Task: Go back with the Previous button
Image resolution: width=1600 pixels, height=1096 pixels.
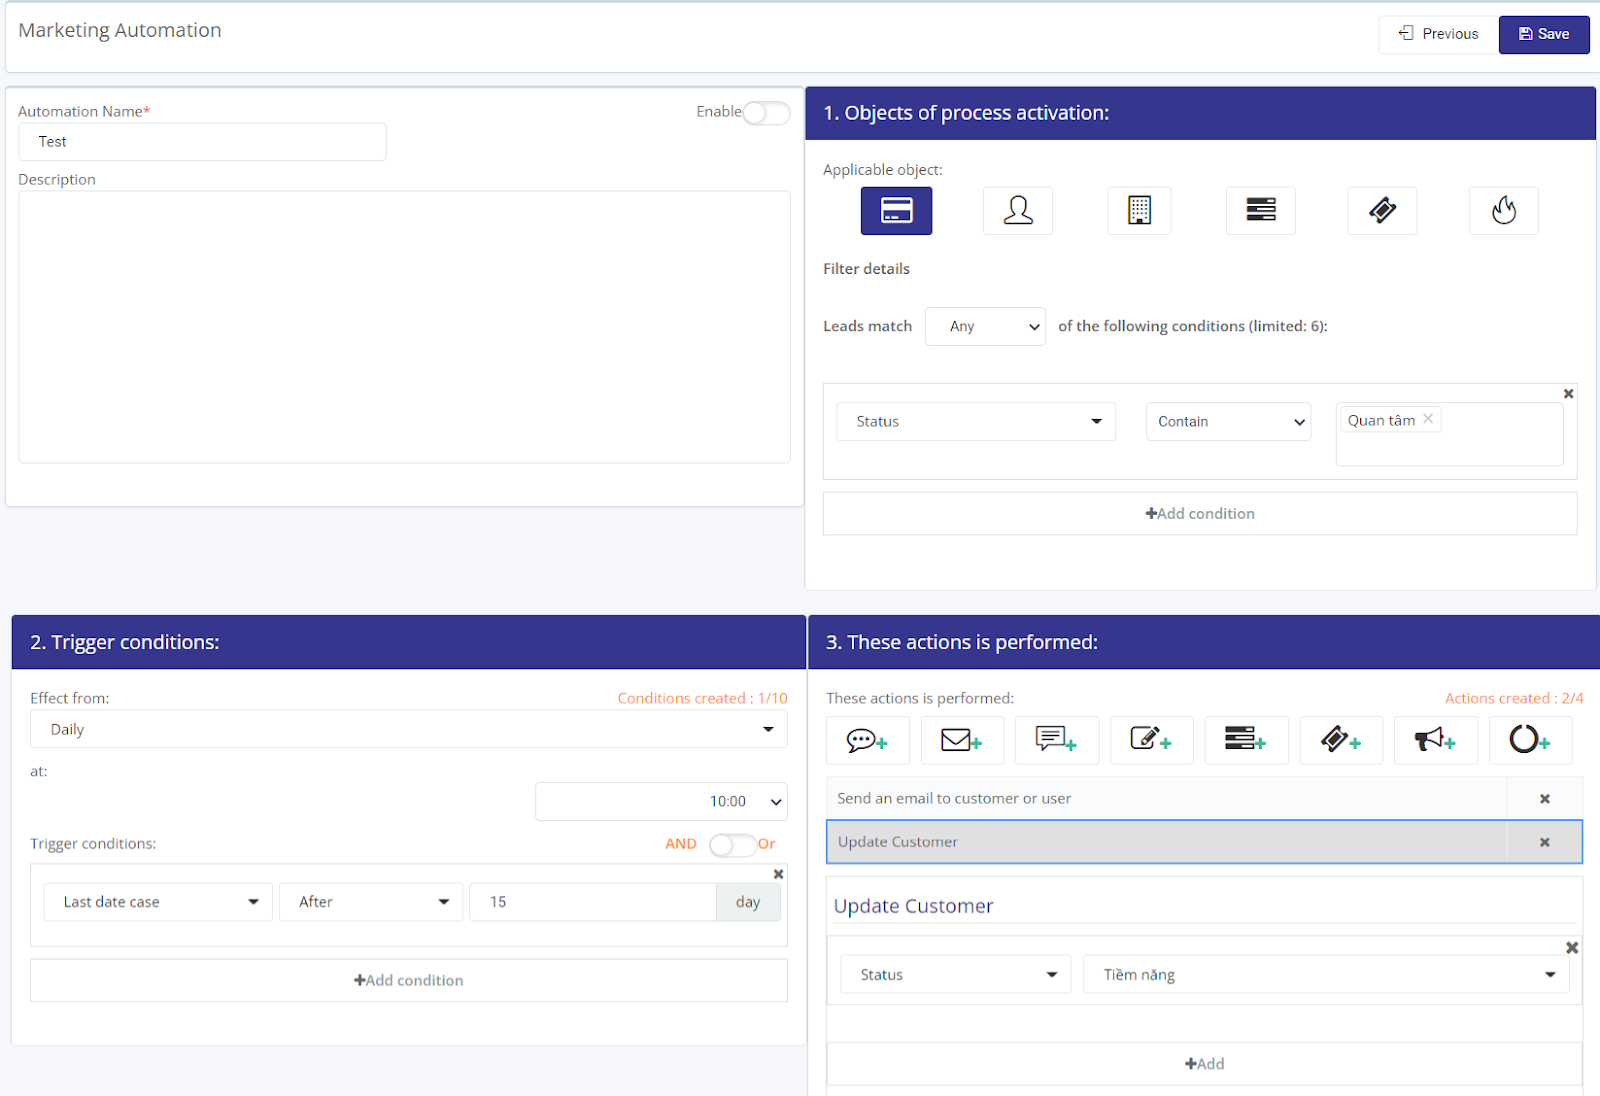Action: (1438, 34)
